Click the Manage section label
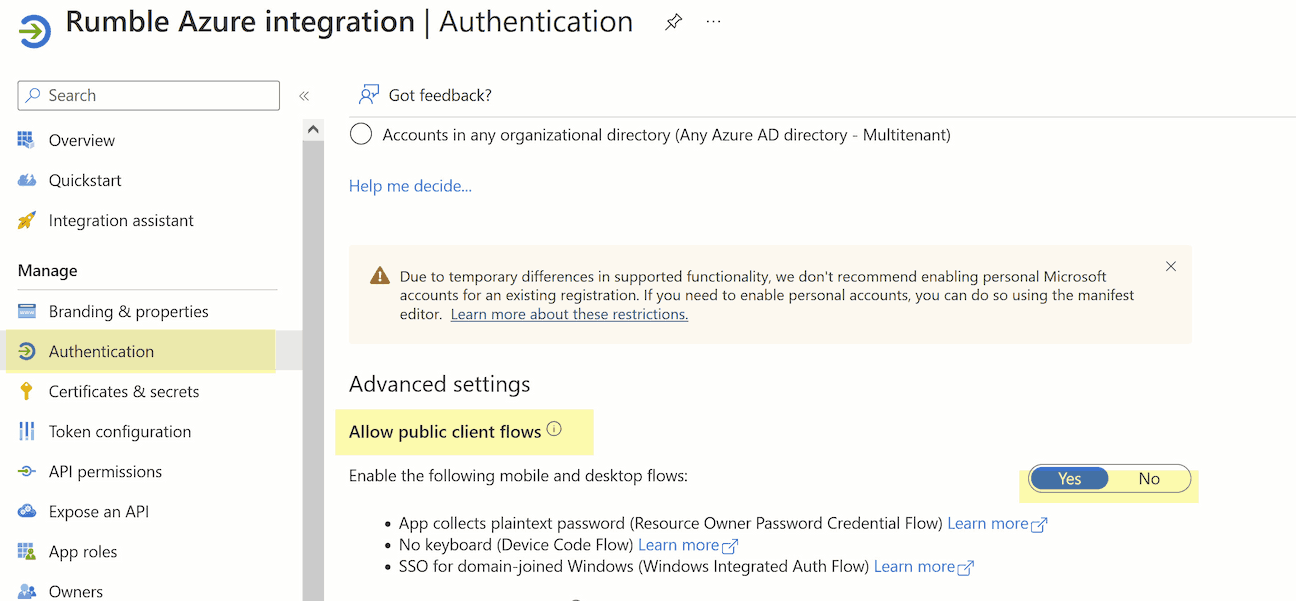This screenshot has width=1296, height=601. click(47, 270)
